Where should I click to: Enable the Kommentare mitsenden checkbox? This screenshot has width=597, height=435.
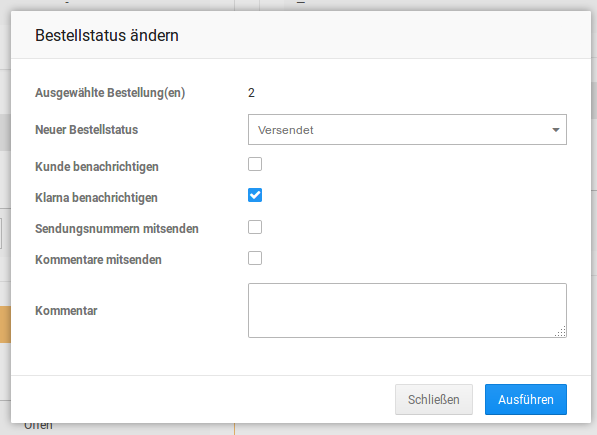click(255, 258)
